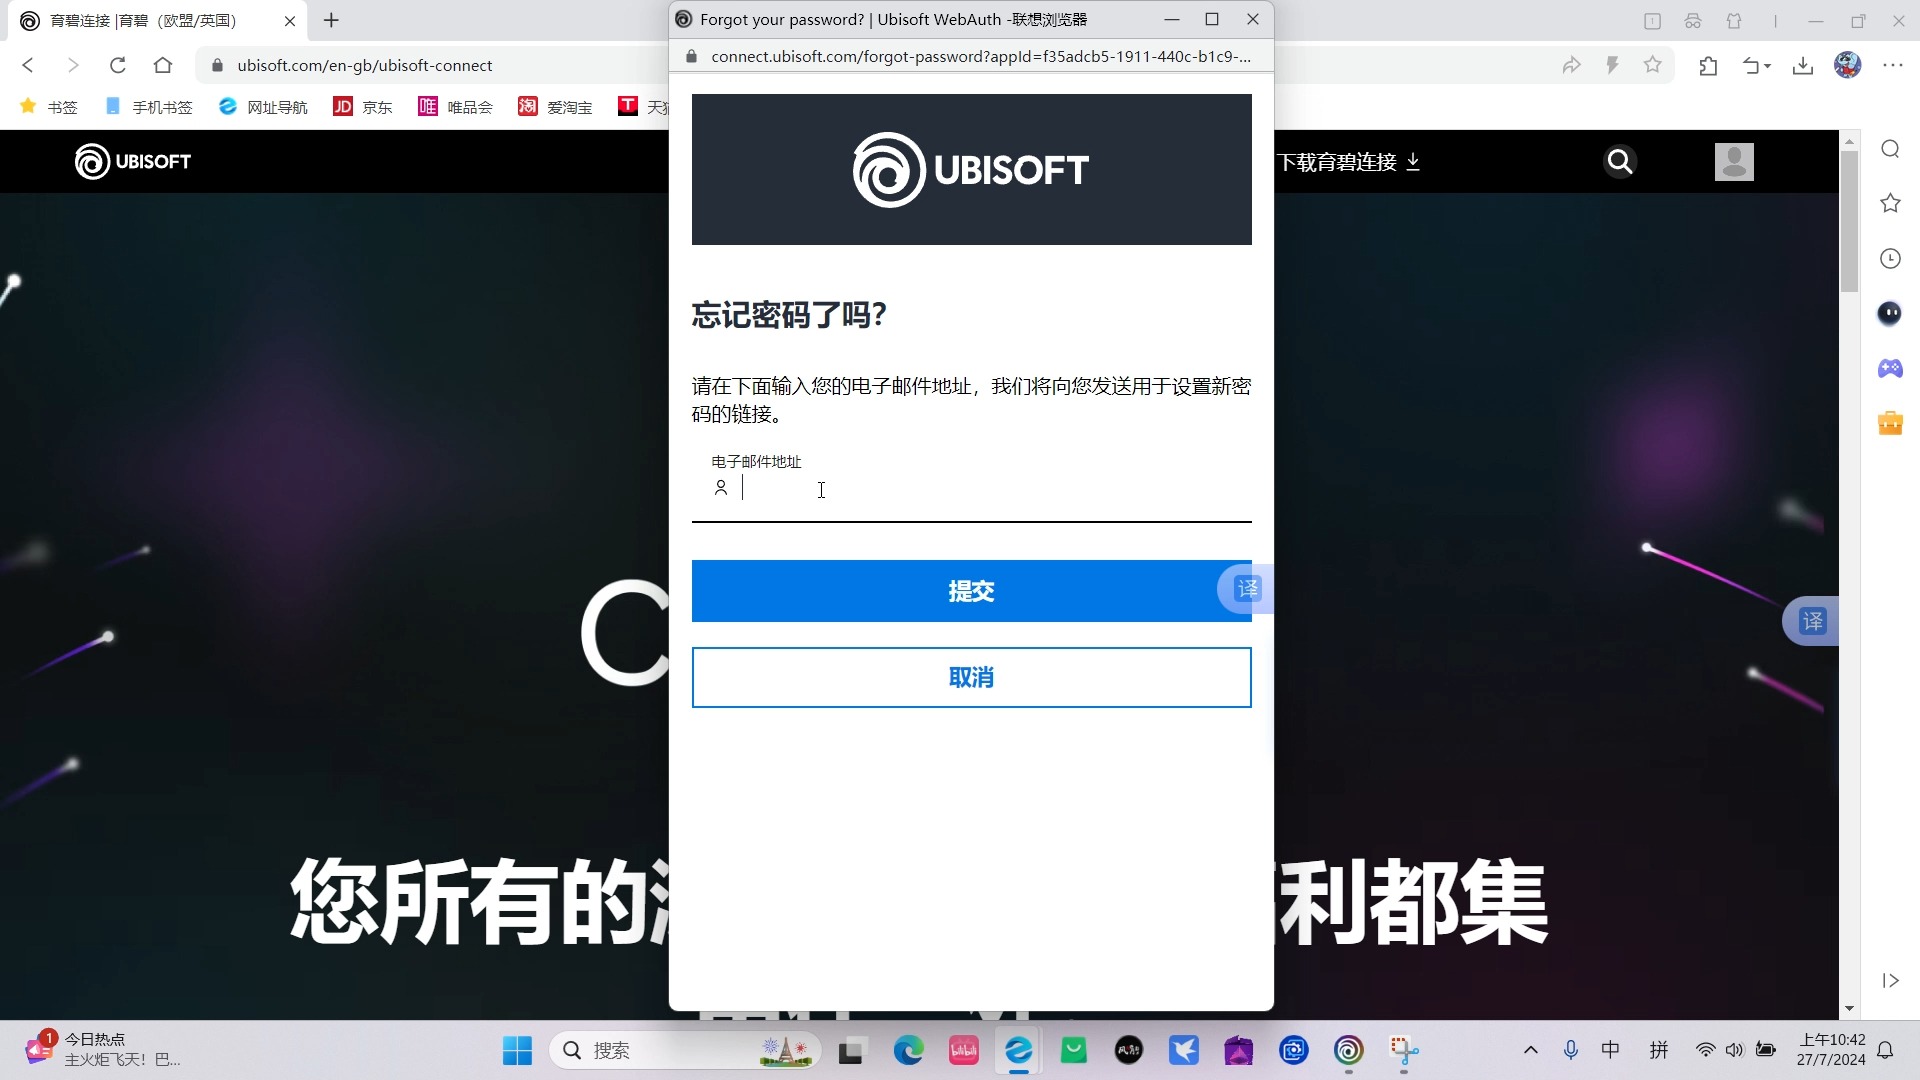This screenshot has height=1080, width=1920.
Task: Click the share arrow icon in the toolbar
Action: (x=1572, y=65)
